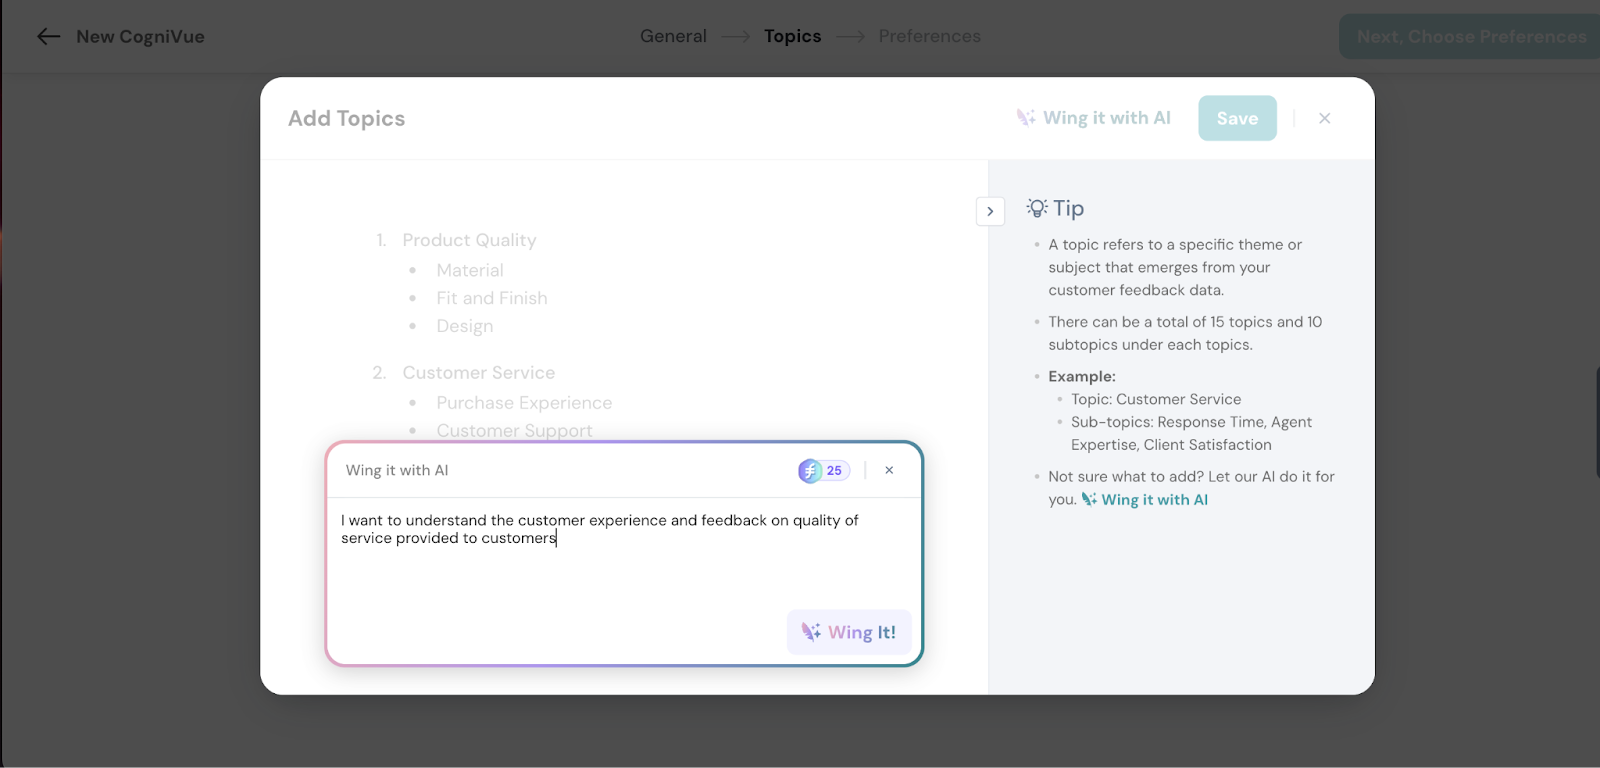
Task: Jump to the Preferences step
Action: tap(929, 36)
